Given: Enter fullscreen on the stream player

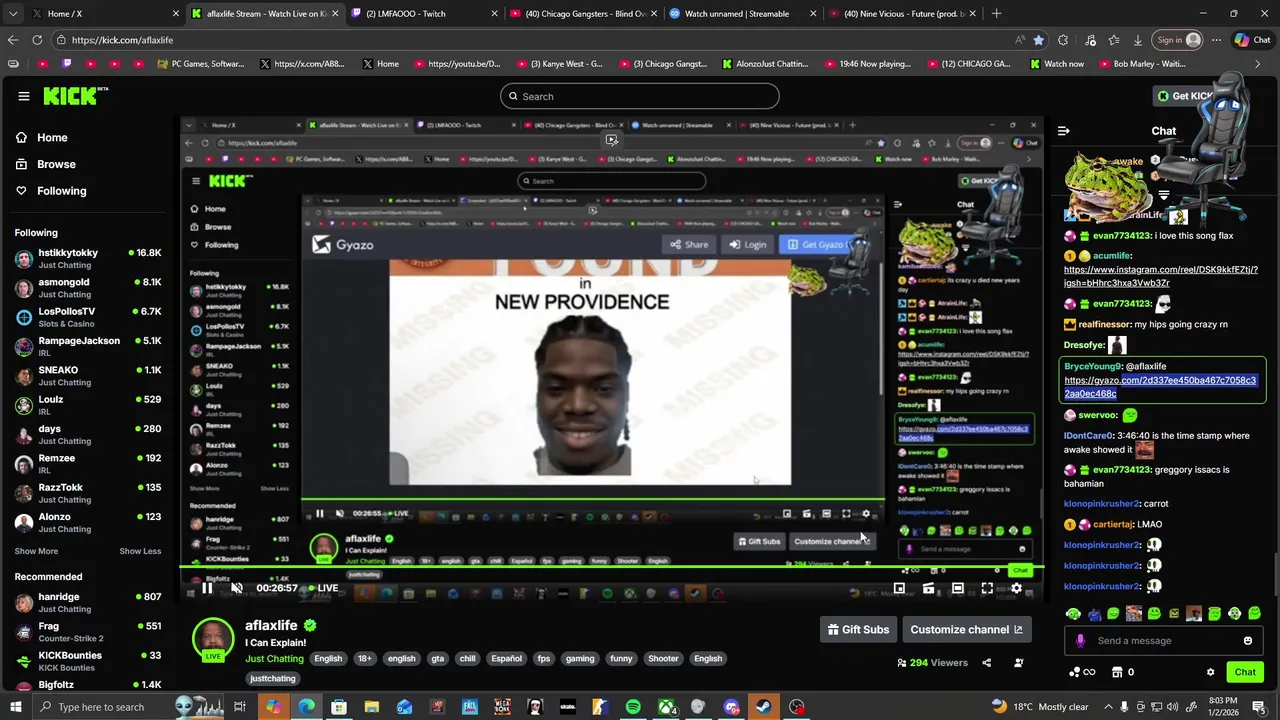Looking at the screenshot, I should coord(987,588).
